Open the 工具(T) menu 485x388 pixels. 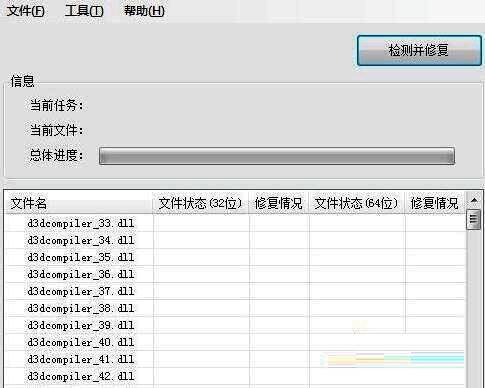(x=84, y=11)
